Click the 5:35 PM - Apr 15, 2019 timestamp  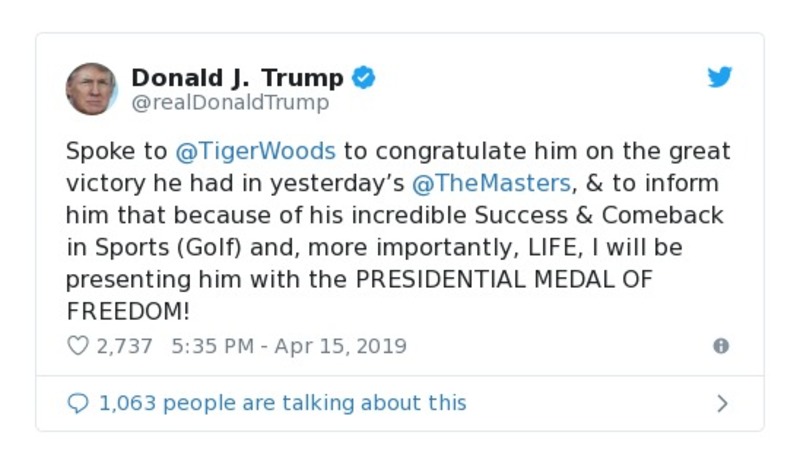pos(289,346)
